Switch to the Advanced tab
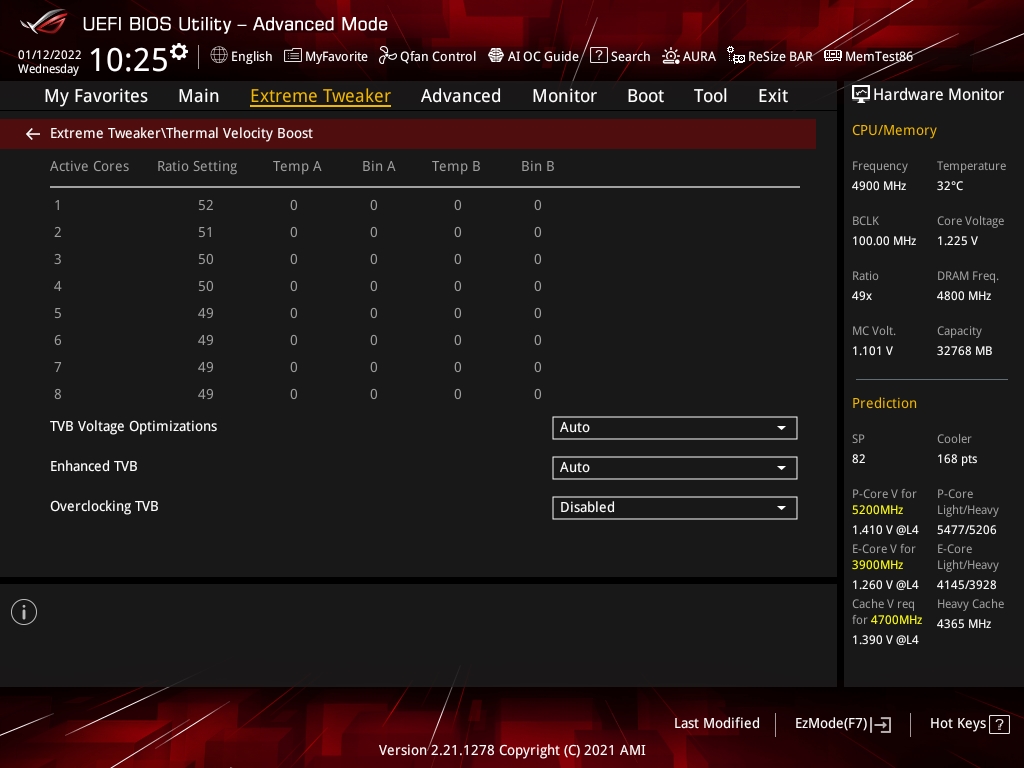1024x768 pixels. coord(460,96)
